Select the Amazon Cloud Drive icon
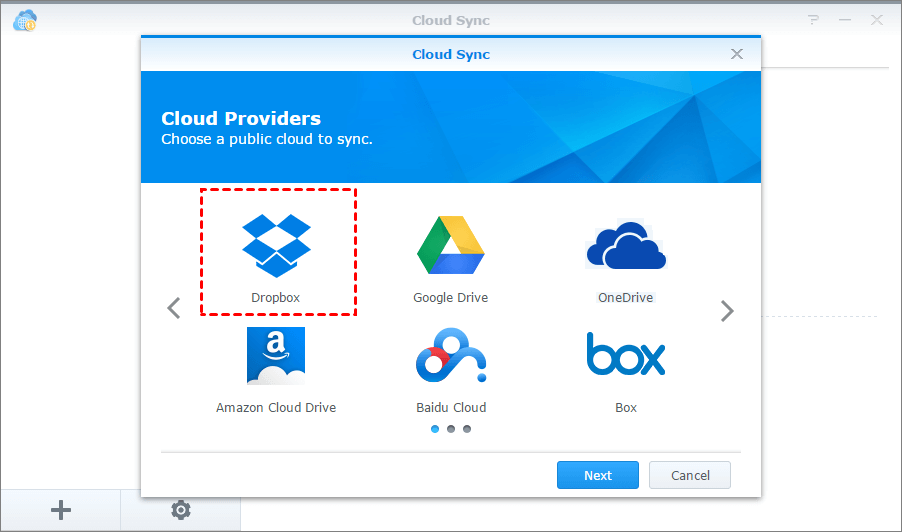This screenshot has width=902, height=532. click(276, 355)
